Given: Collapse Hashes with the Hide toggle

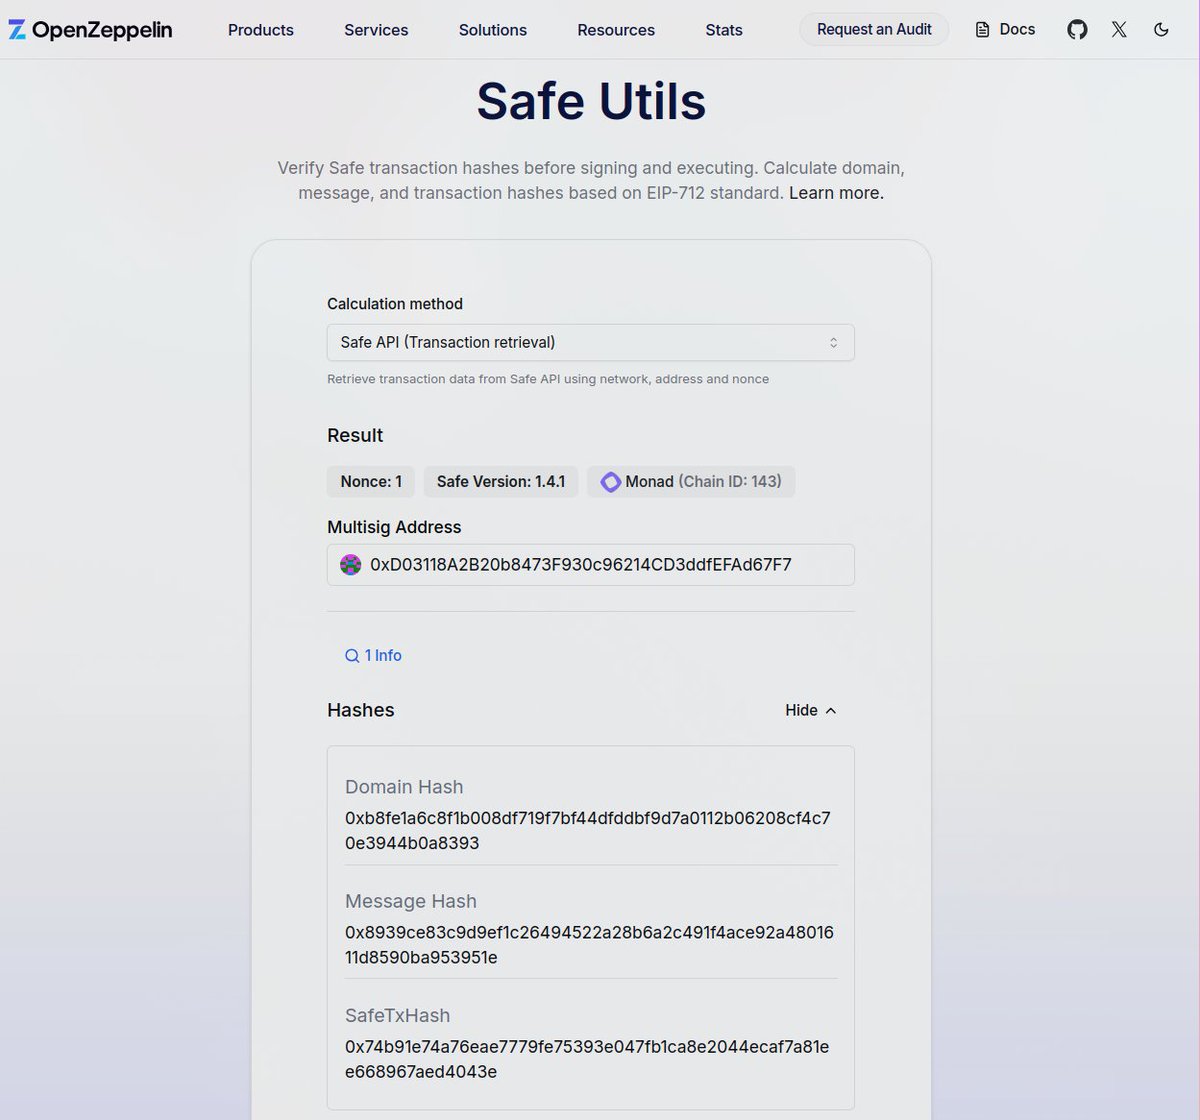Looking at the screenshot, I should pyautogui.click(x=810, y=710).
